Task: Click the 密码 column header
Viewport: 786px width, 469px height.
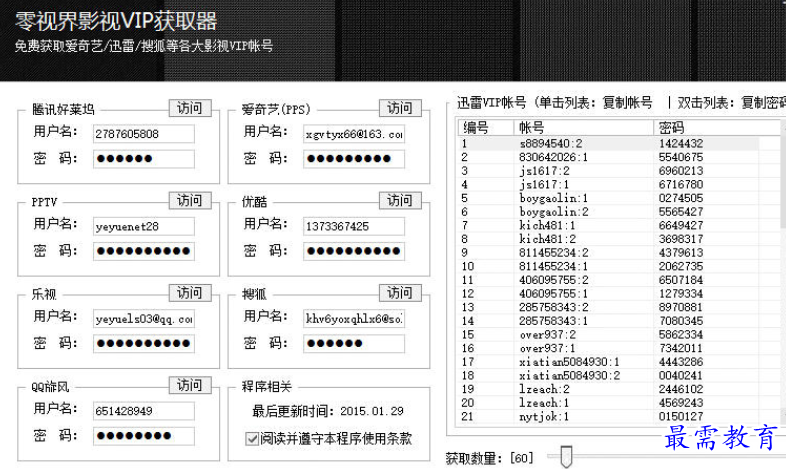Action: pyautogui.click(x=719, y=127)
